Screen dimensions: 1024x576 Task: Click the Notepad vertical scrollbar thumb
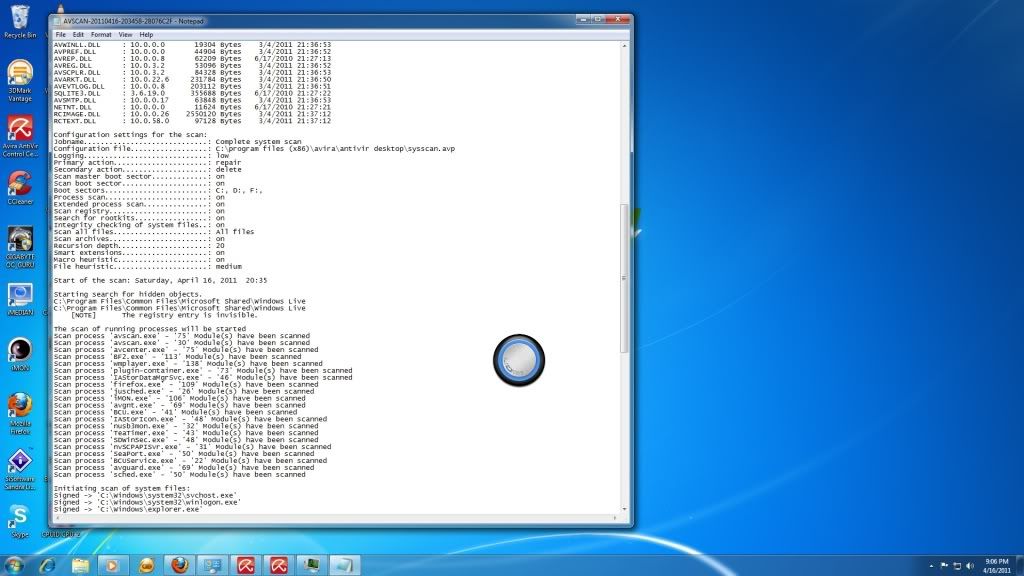click(624, 278)
